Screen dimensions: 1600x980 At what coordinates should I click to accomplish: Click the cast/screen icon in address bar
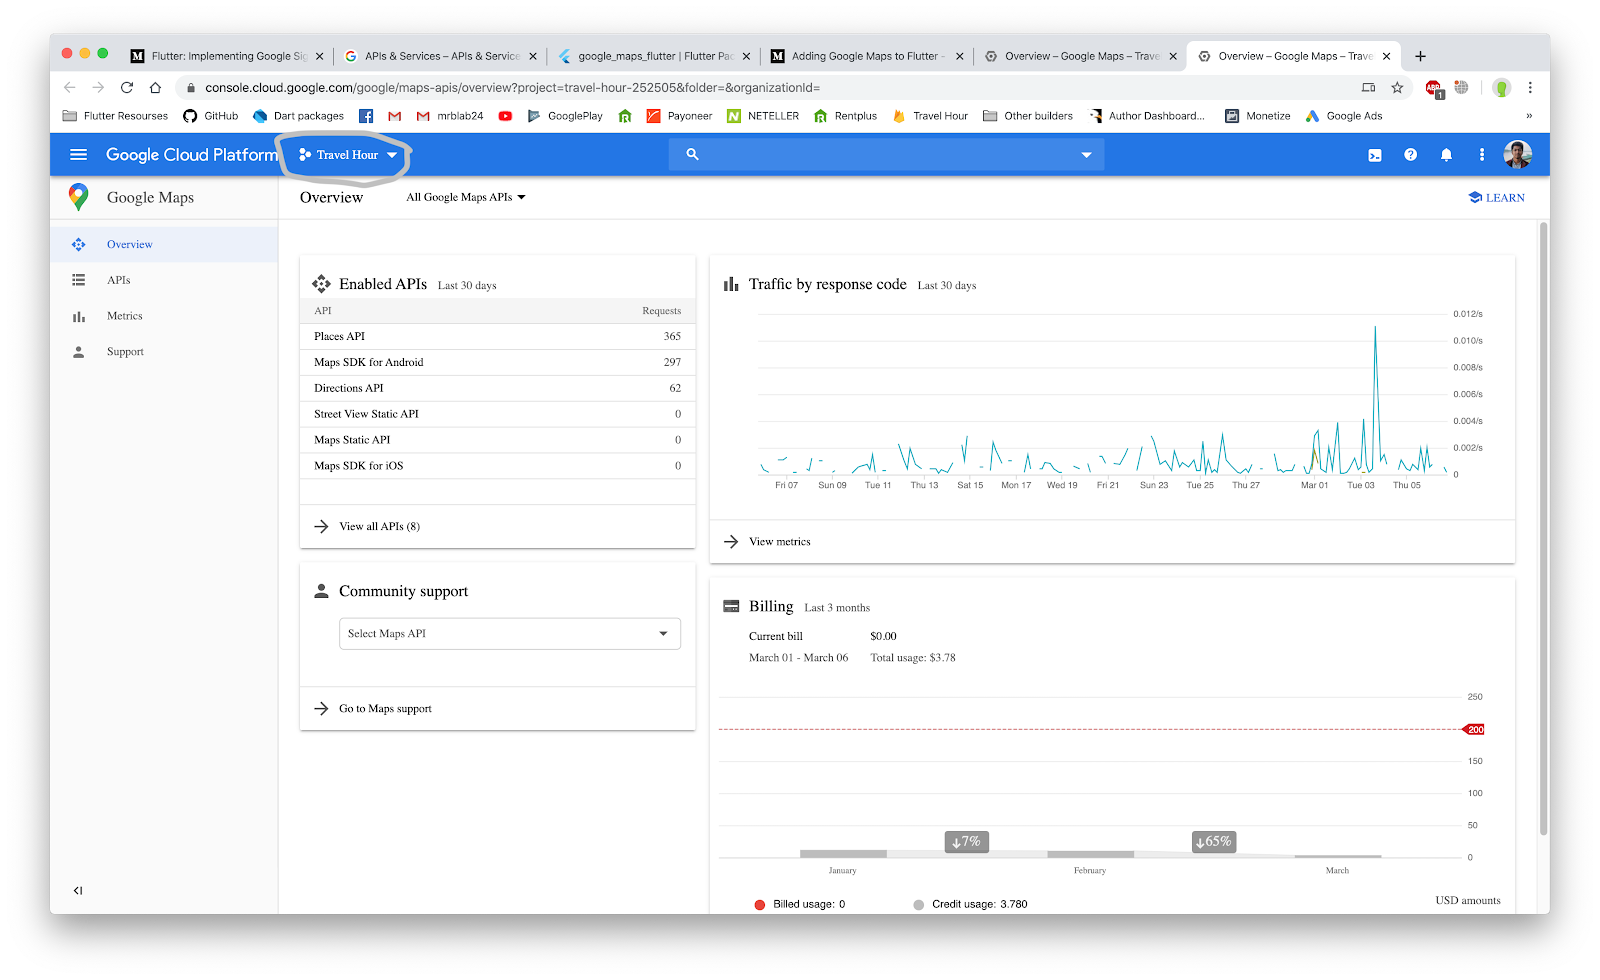pyautogui.click(x=1368, y=88)
